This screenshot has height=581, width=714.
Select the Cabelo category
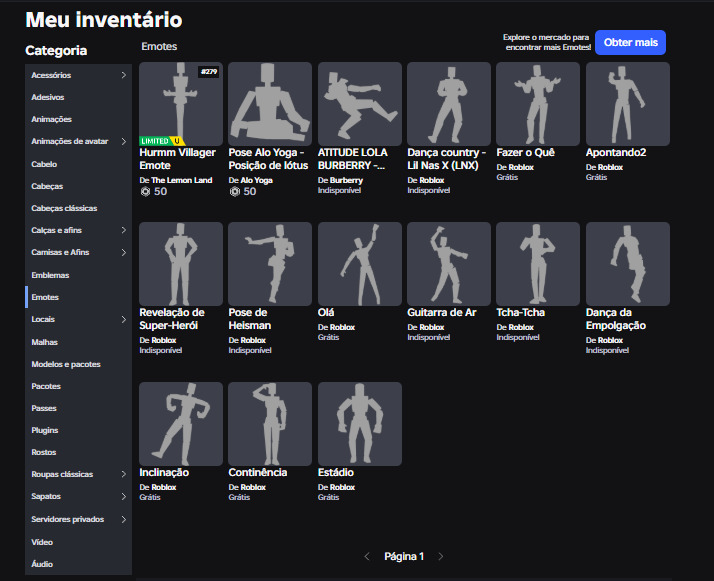45,163
